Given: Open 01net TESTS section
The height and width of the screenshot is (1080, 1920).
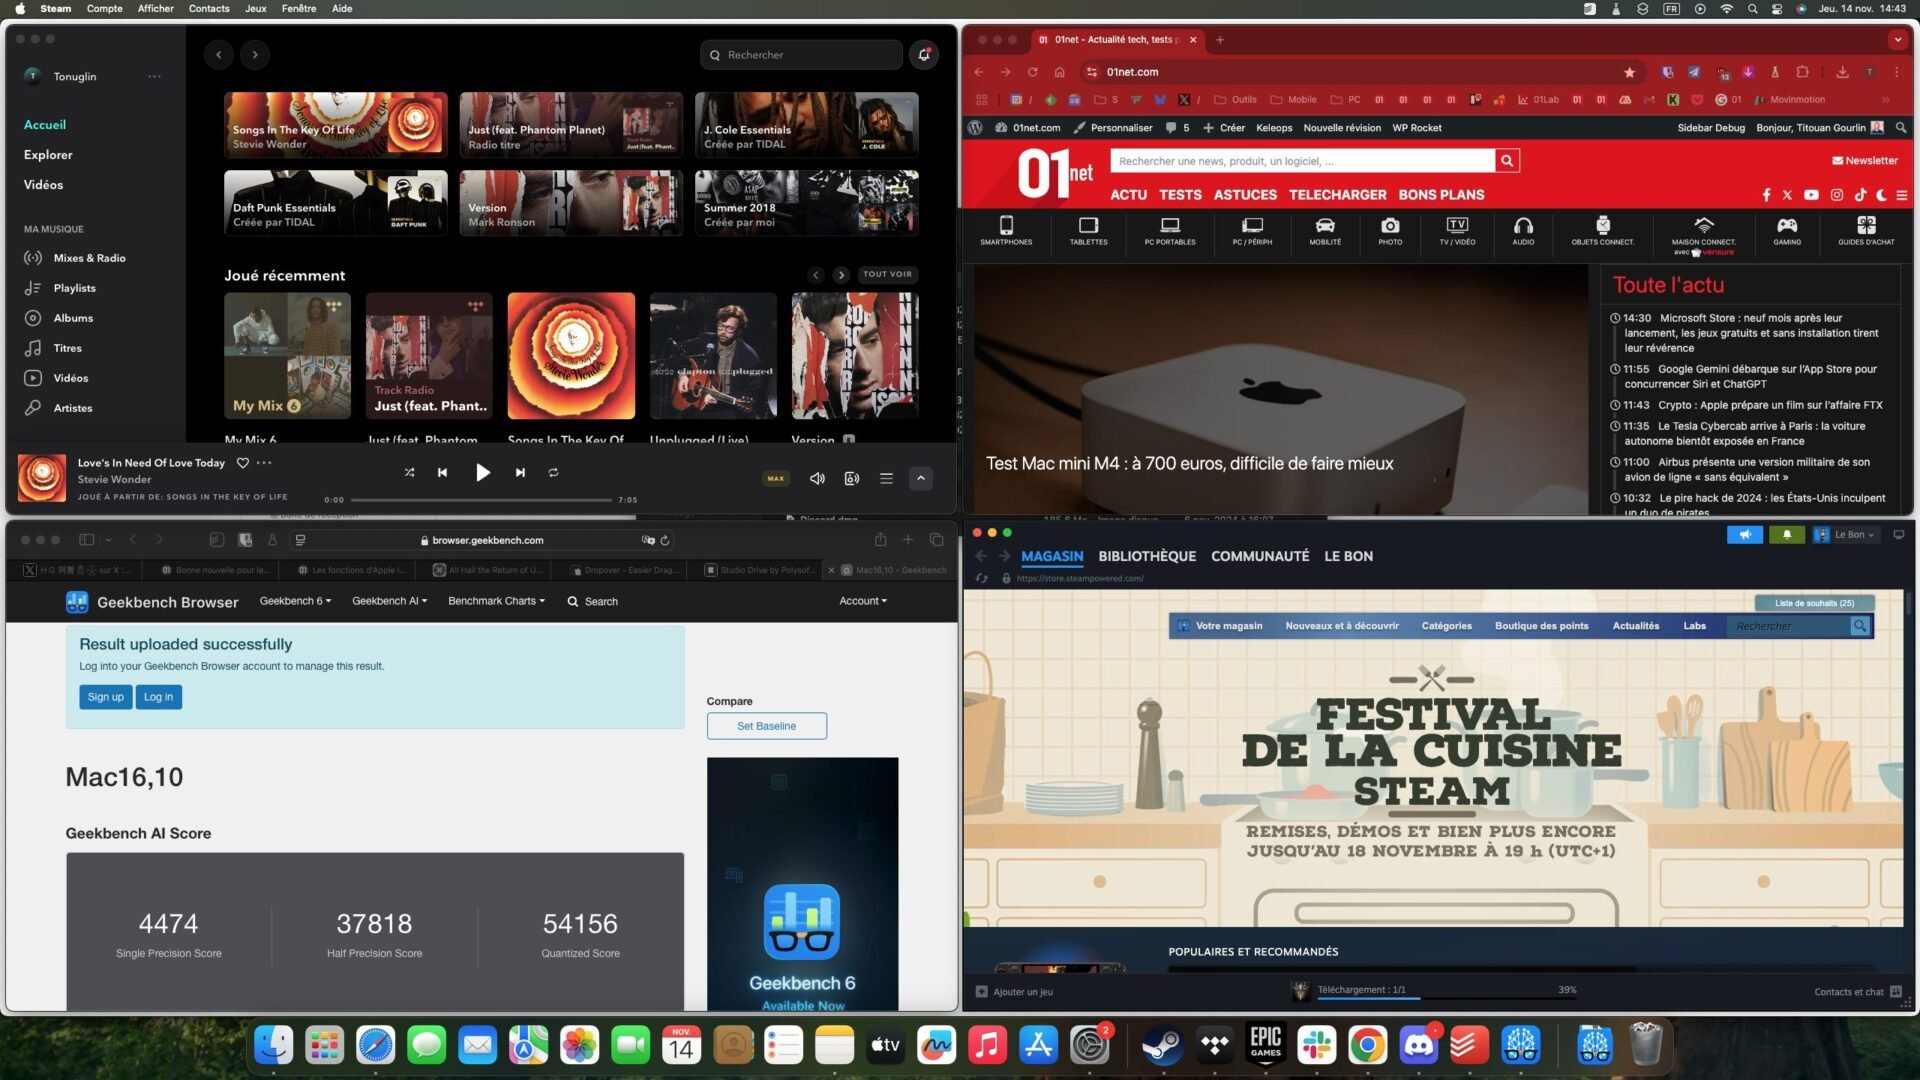Looking at the screenshot, I should (x=1180, y=195).
